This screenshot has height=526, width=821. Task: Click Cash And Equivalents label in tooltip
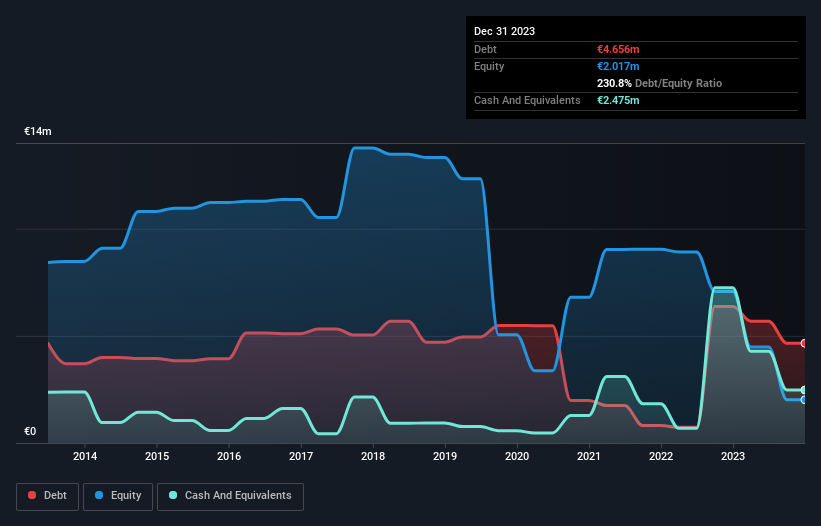point(527,100)
